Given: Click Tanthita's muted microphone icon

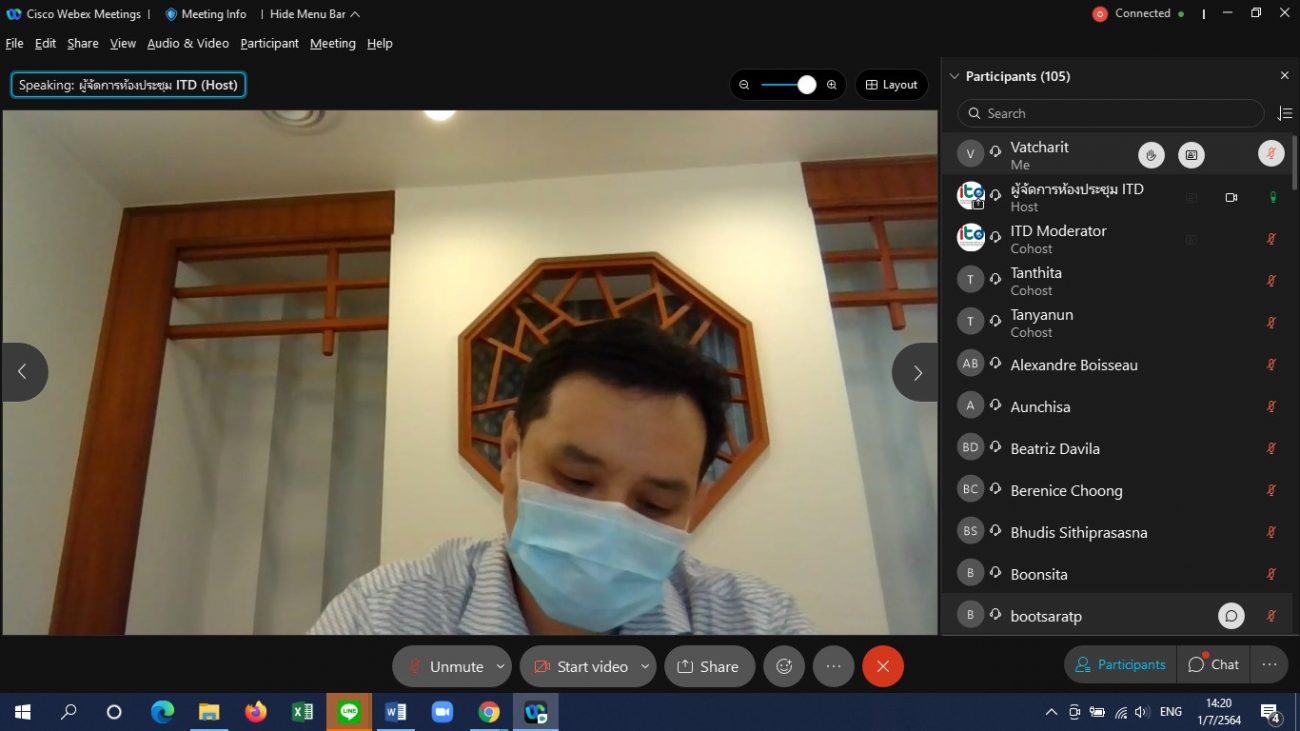Looking at the screenshot, I should pyautogui.click(x=1272, y=281).
